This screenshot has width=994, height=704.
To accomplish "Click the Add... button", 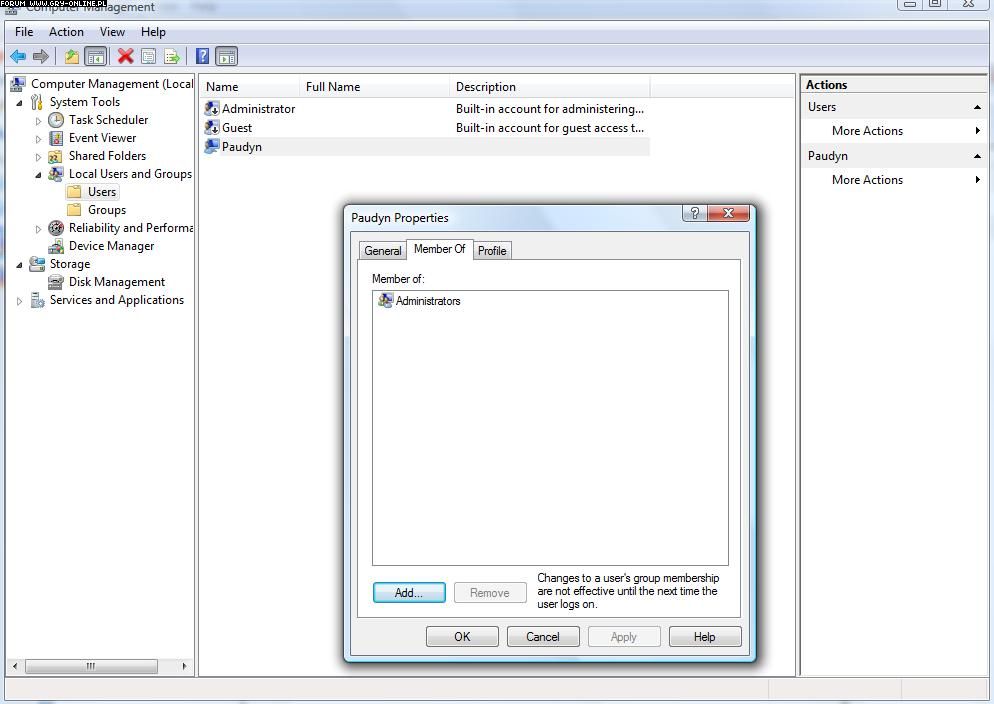I will click(408, 593).
